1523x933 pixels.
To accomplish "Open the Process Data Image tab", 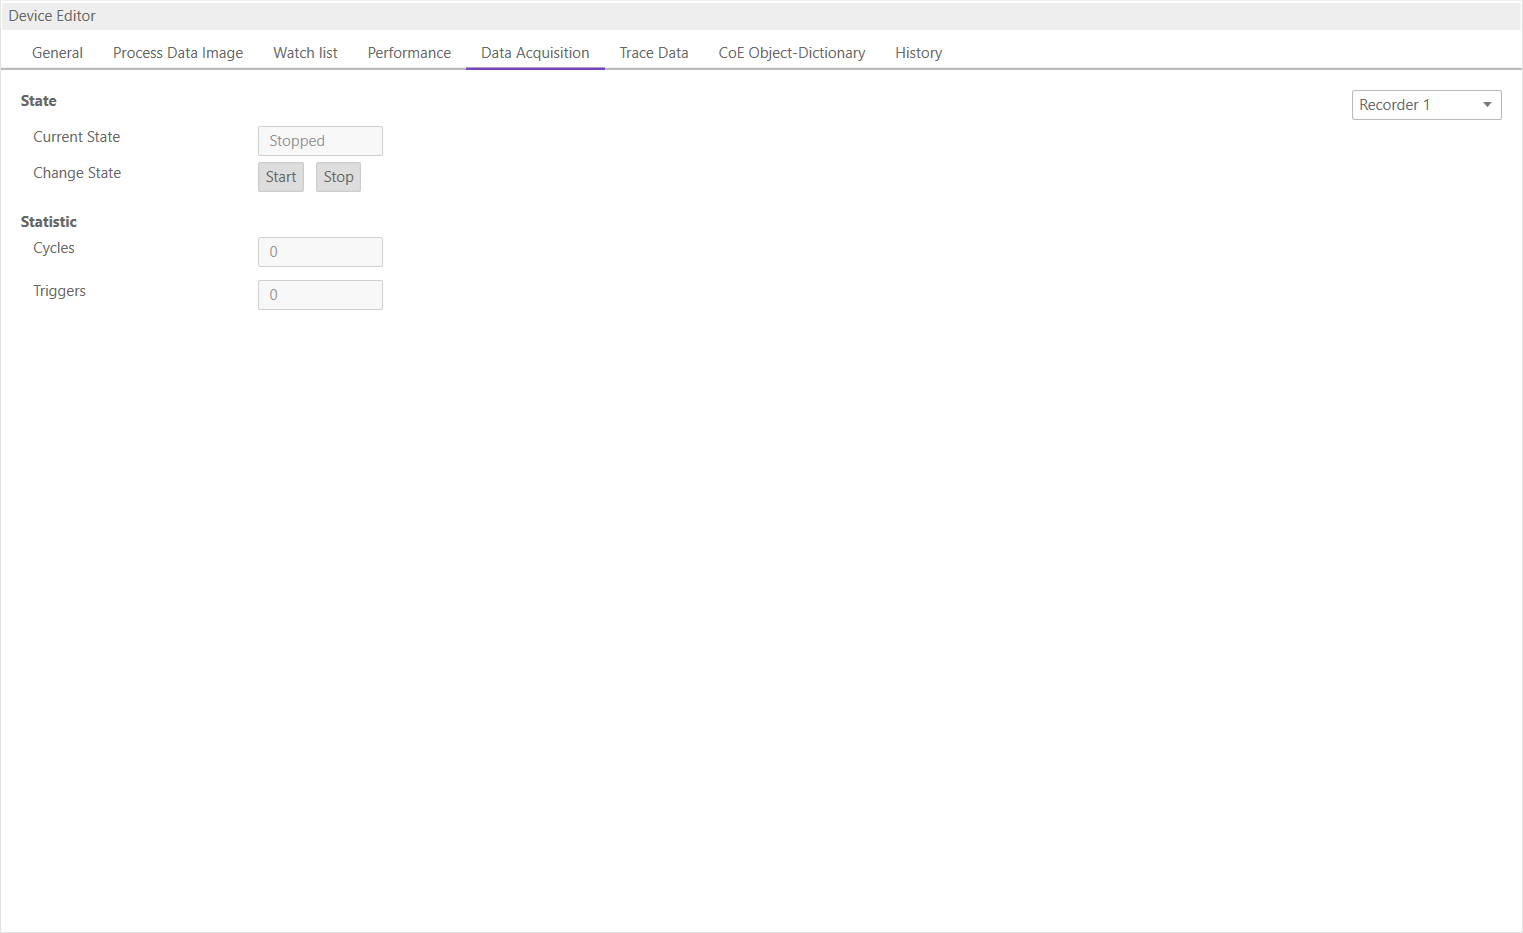I will point(177,52).
